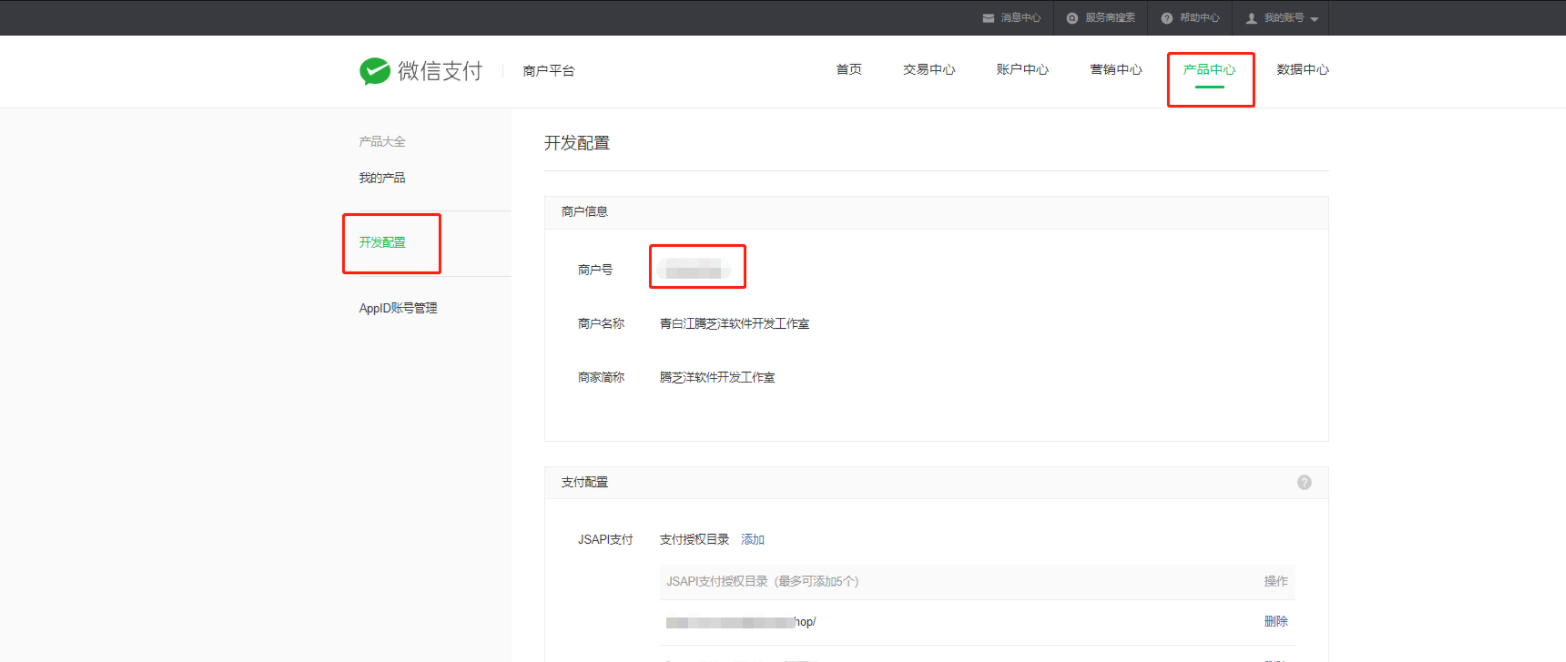Image resolution: width=1566 pixels, height=662 pixels.
Task: Click the 支付授权目录 label
Action: [x=695, y=539]
